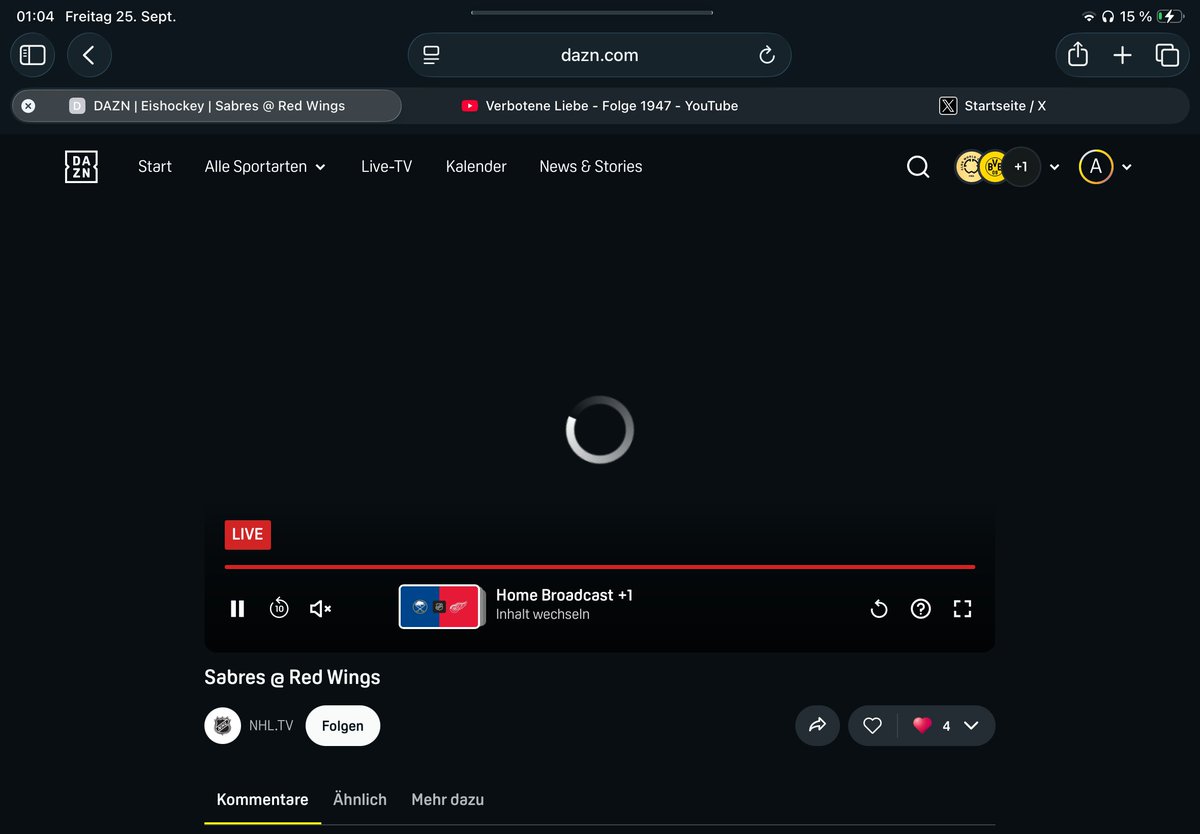
Task: Open a new Safari tab
Action: click(1122, 55)
